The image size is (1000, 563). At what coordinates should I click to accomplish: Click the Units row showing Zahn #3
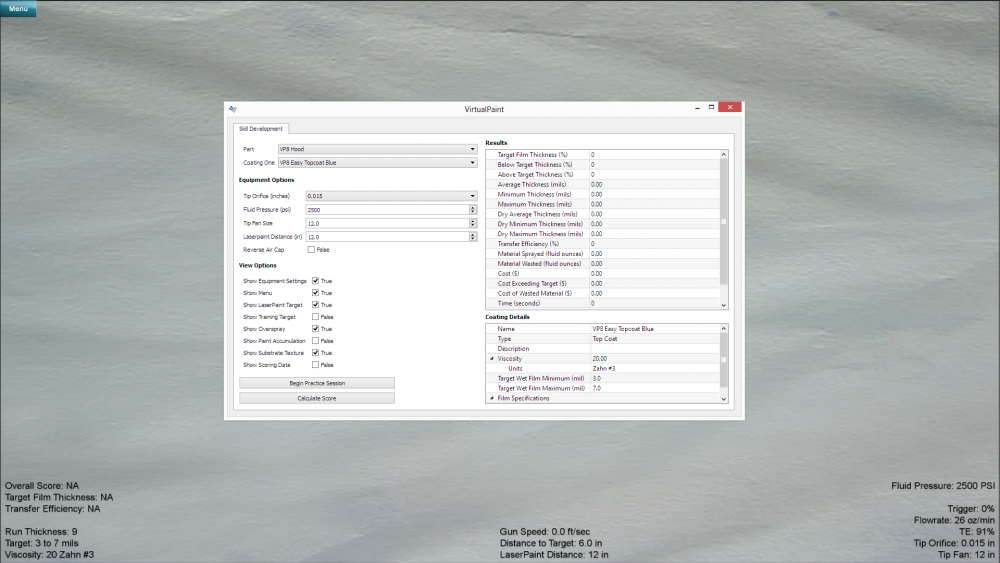tap(603, 369)
